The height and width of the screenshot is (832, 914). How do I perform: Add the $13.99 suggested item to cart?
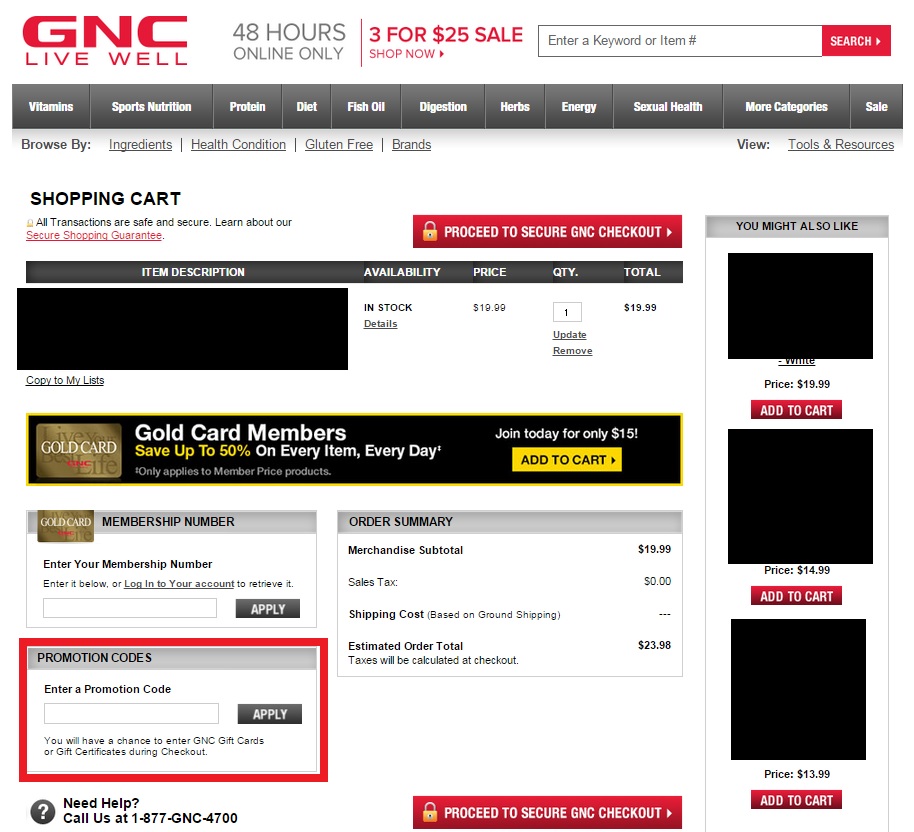point(796,800)
